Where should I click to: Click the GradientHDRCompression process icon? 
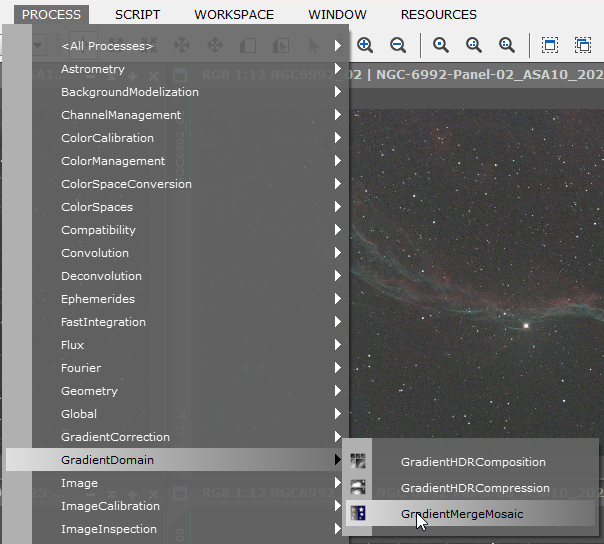tap(358, 487)
